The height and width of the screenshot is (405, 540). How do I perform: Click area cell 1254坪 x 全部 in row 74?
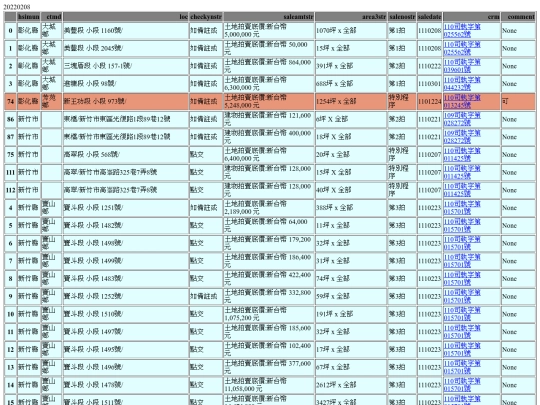point(351,101)
